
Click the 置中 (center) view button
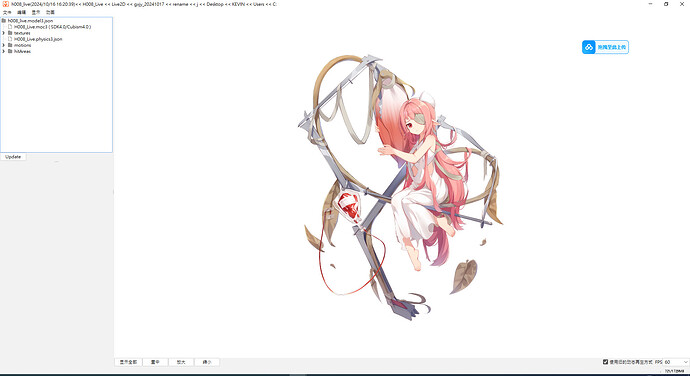point(155,362)
